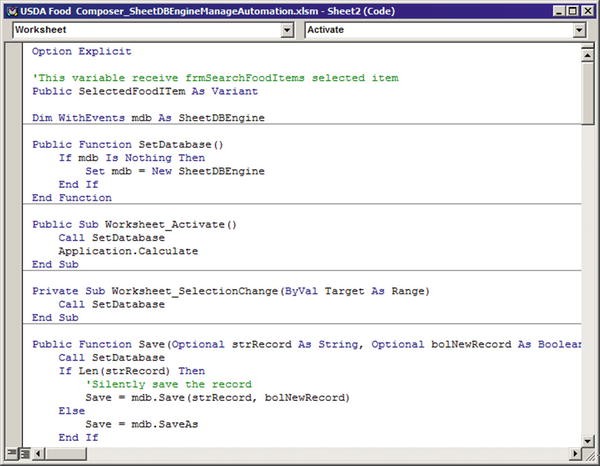Maximize the code window
600x466 pixels.
tap(573, 11)
